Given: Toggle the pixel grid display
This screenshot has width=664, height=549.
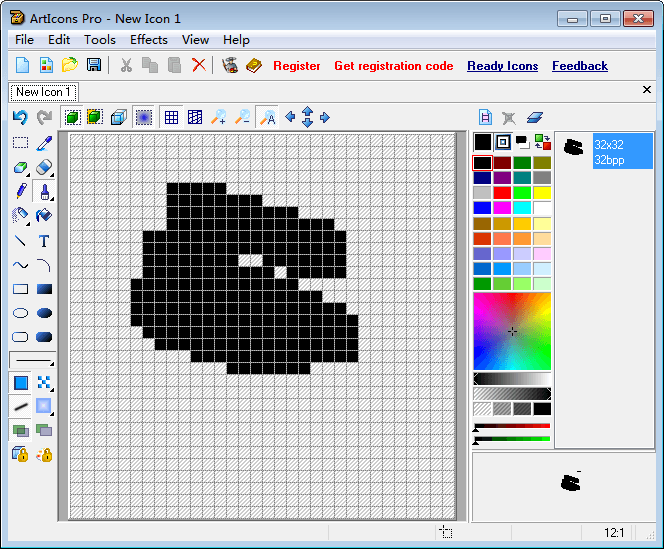Looking at the screenshot, I should coord(171,118).
